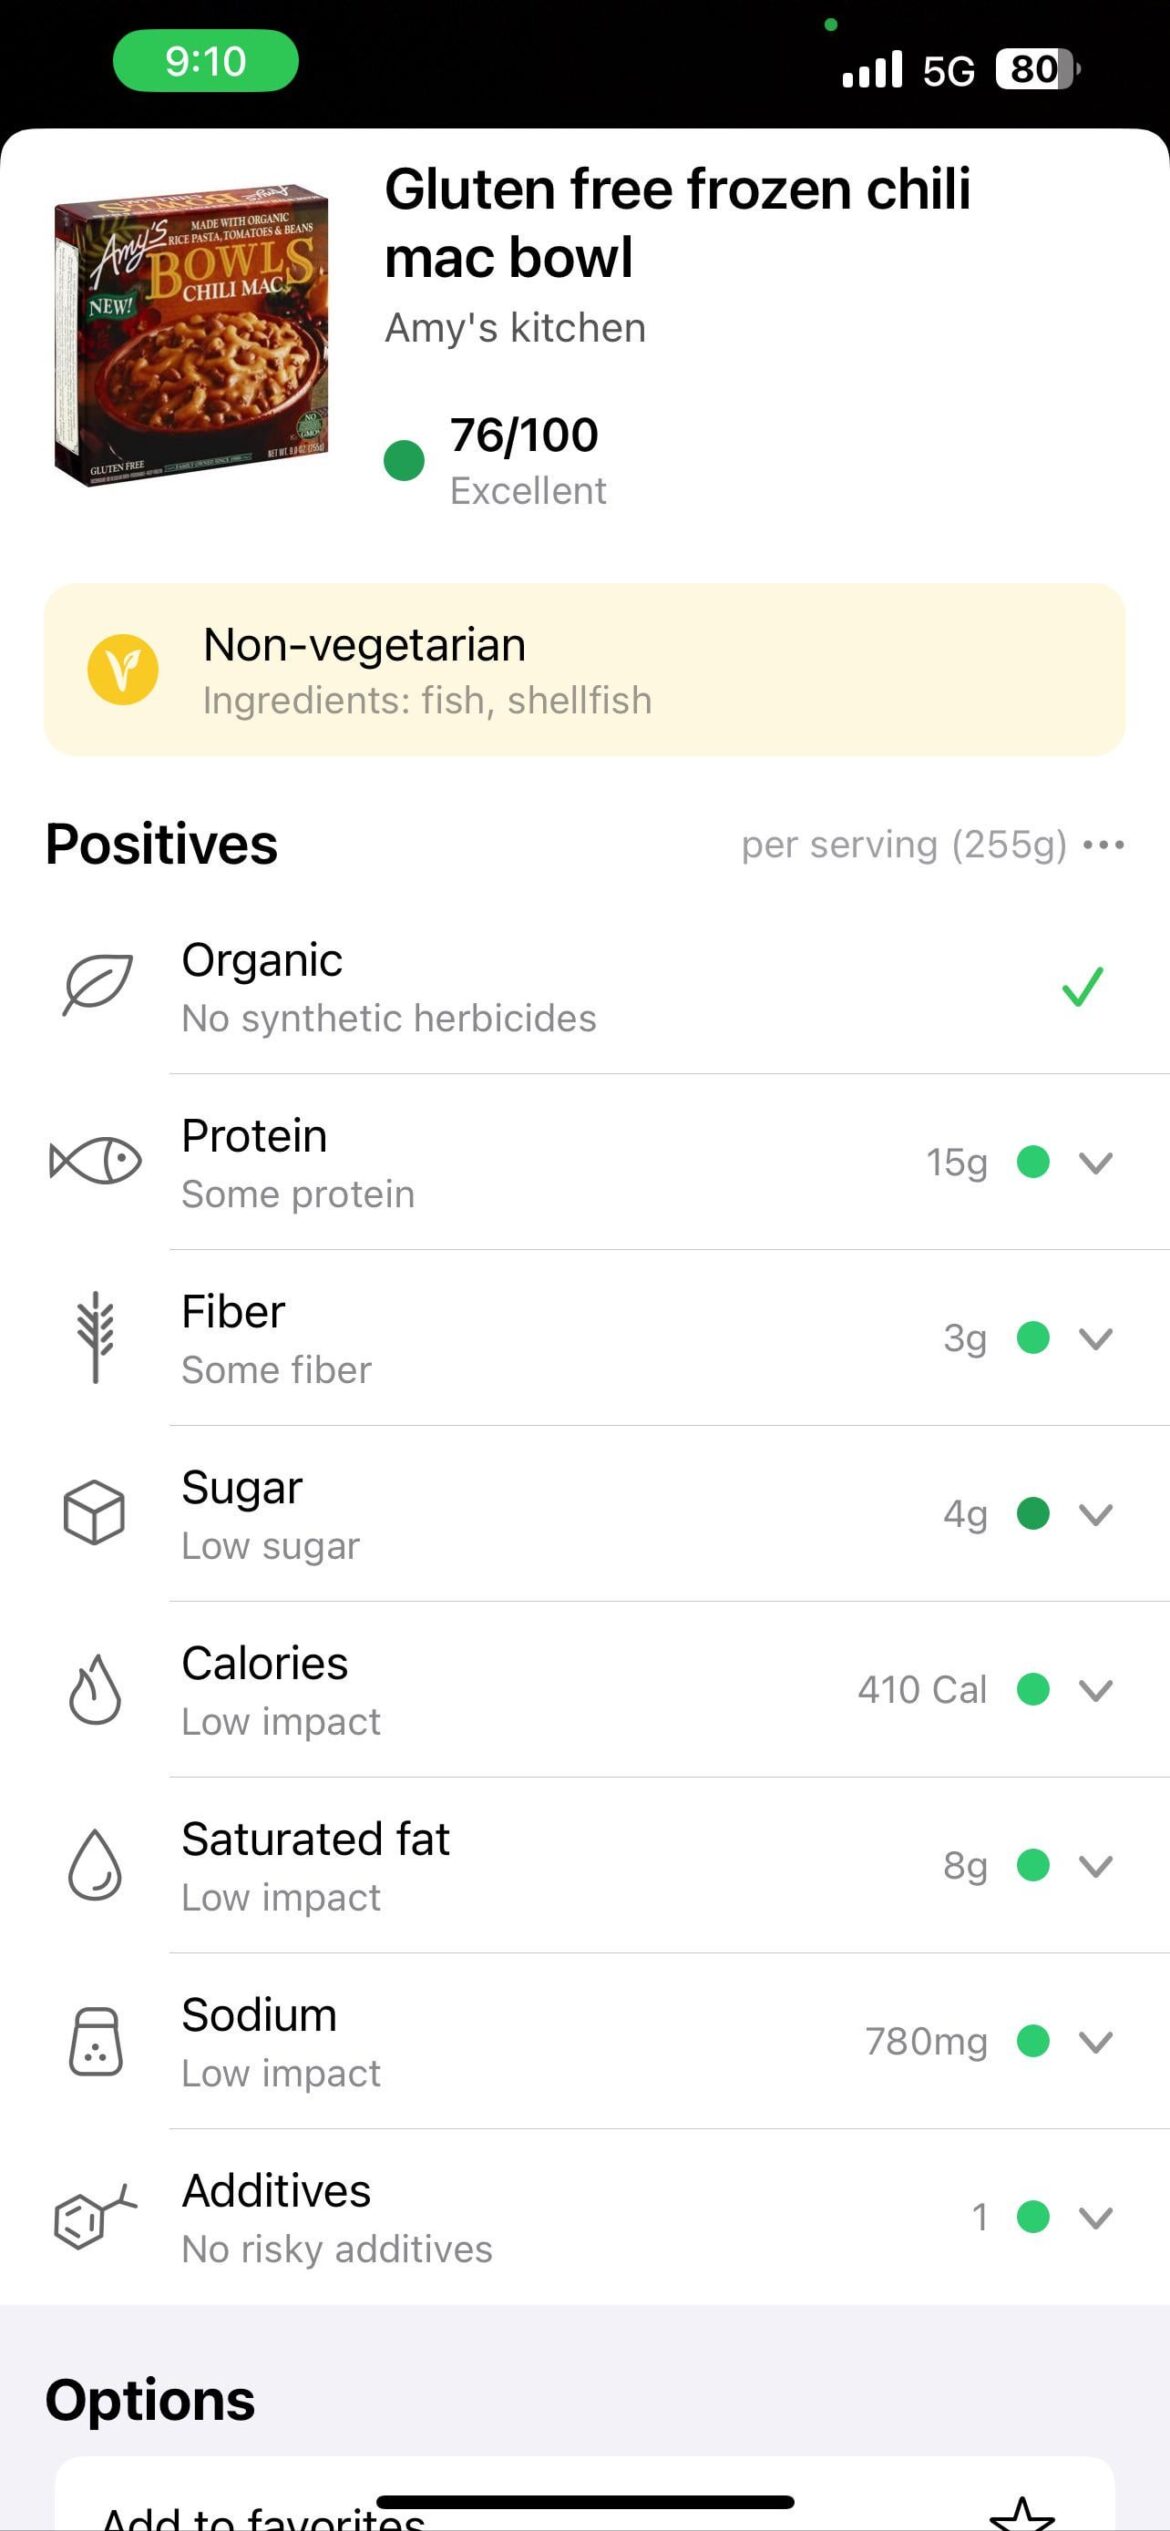Viewport: 1170px width, 2531px height.
Task: Open the chili mac bowl product image
Action: coord(191,335)
